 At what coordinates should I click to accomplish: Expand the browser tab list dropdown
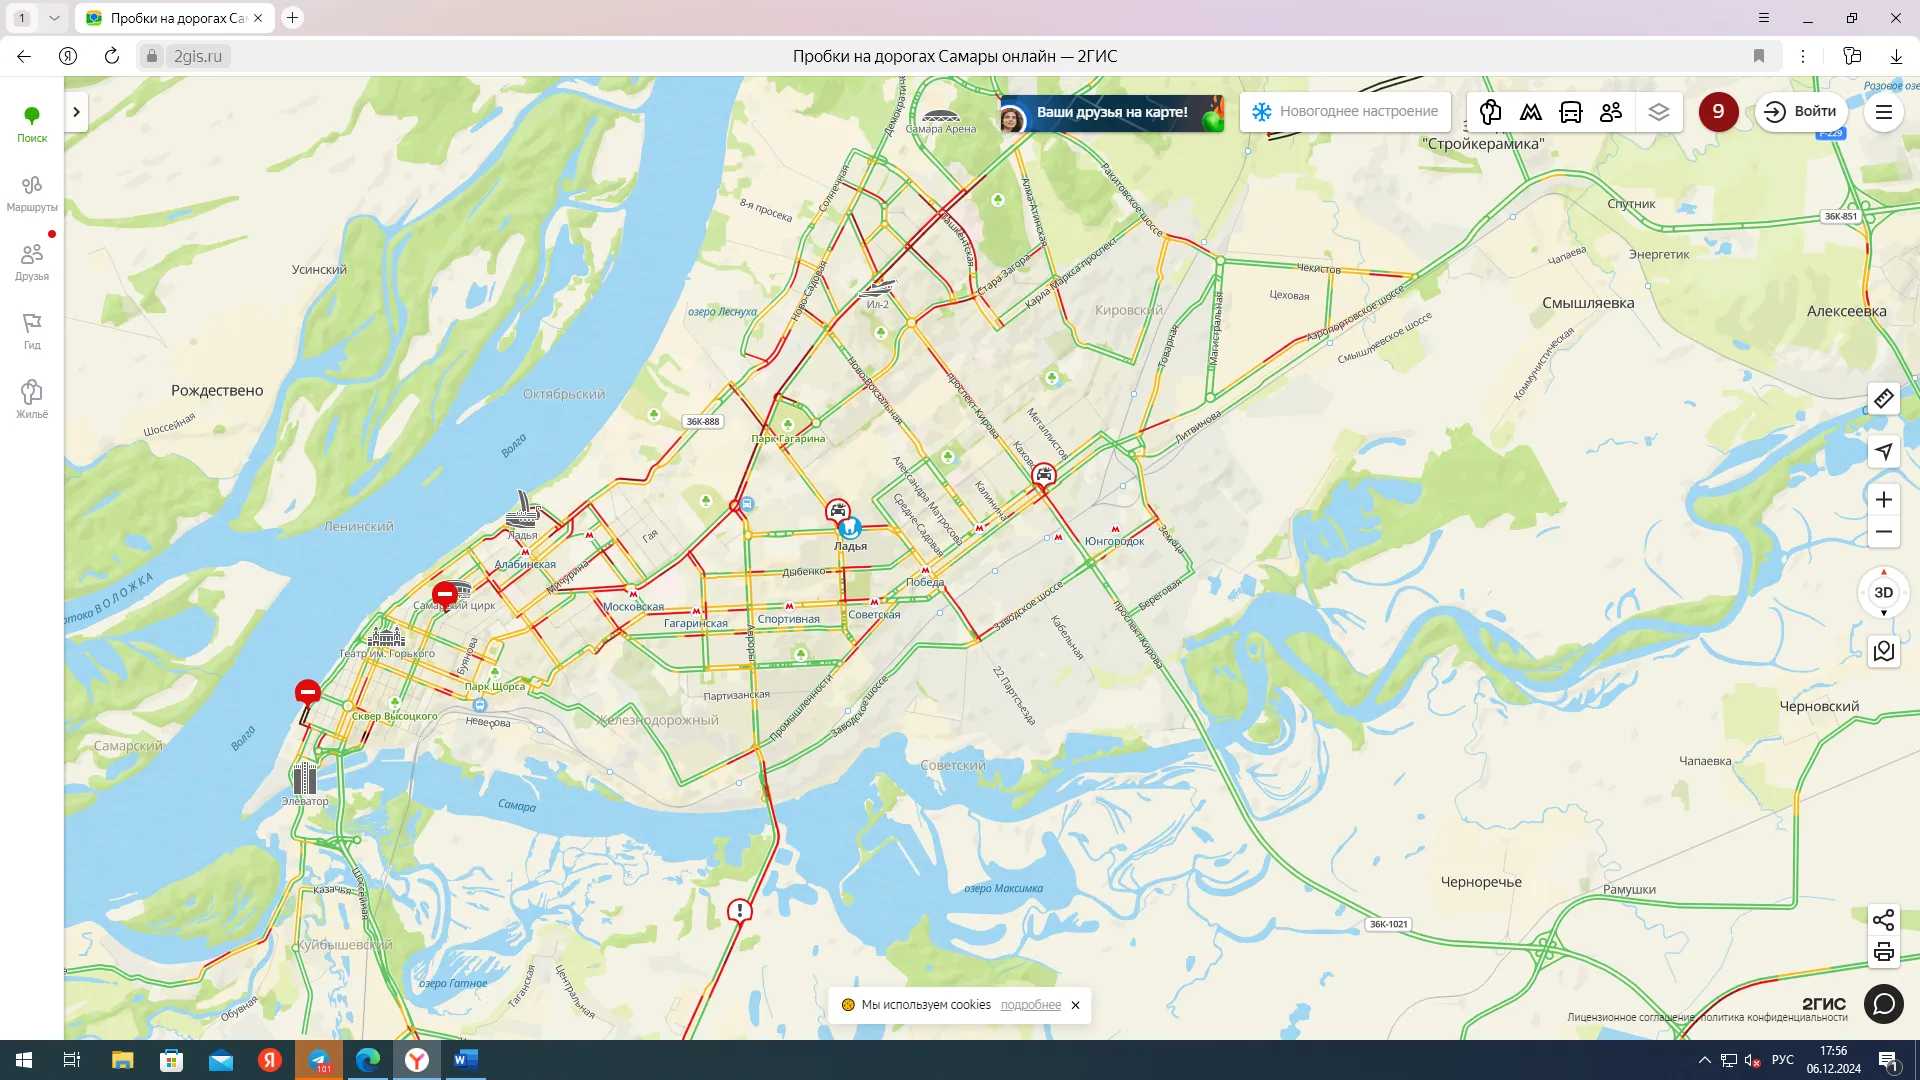(x=54, y=18)
